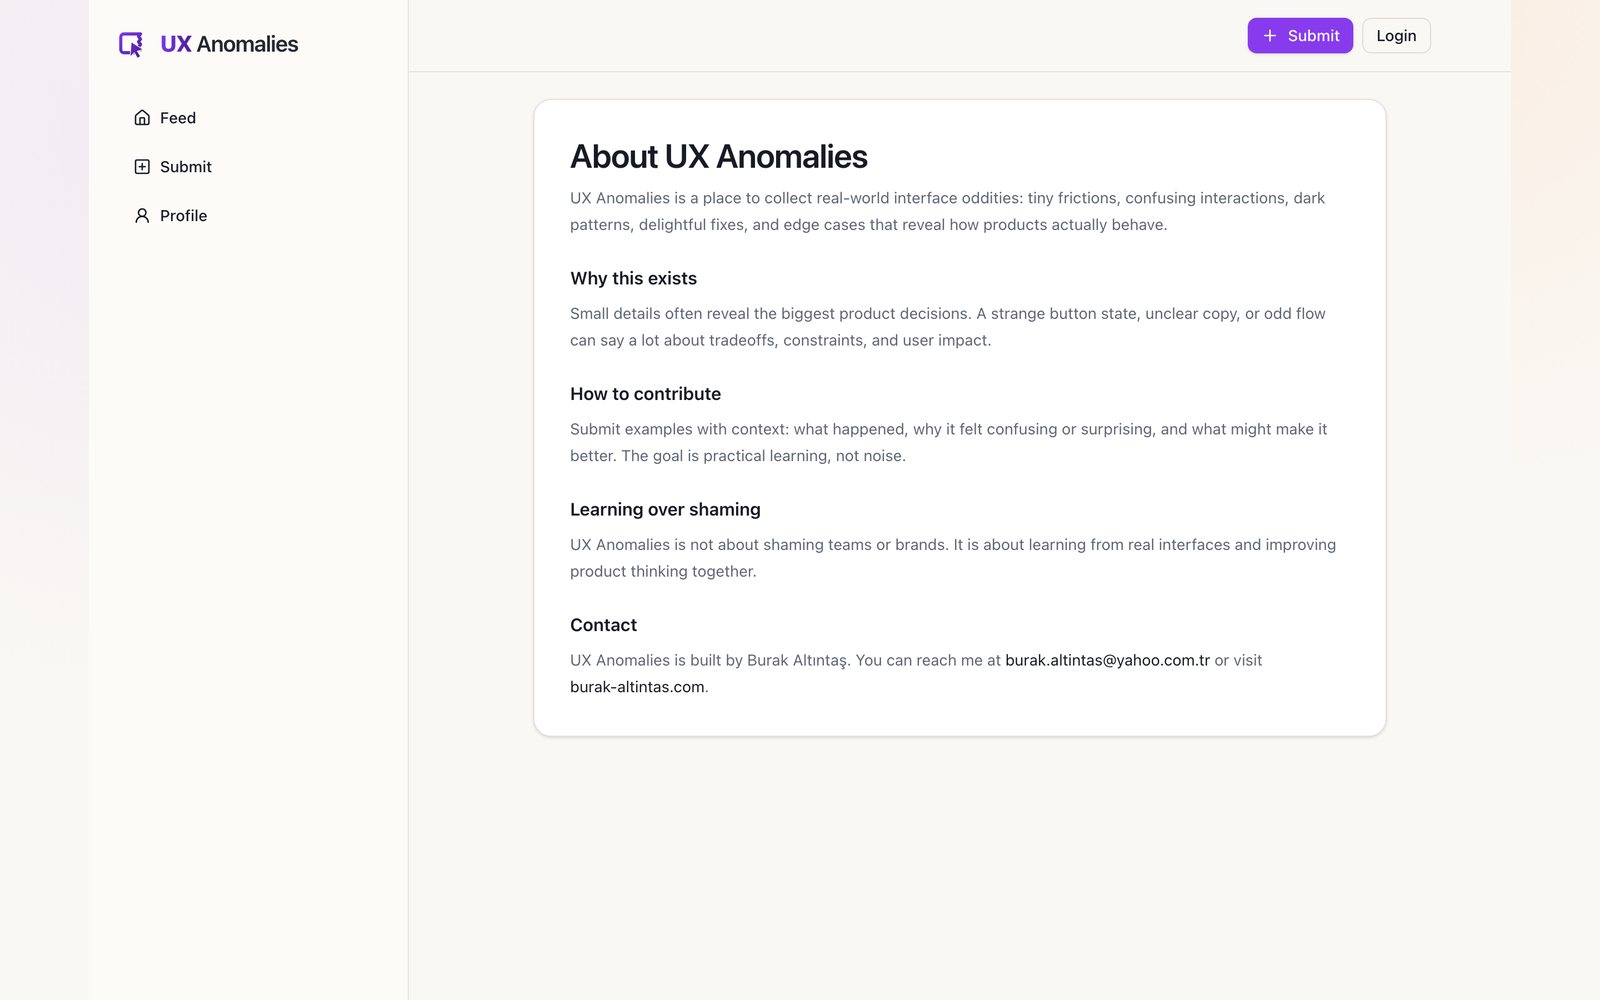
Task: Visit the burak-altintas.com link
Action: pyautogui.click(x=637, y=687)
